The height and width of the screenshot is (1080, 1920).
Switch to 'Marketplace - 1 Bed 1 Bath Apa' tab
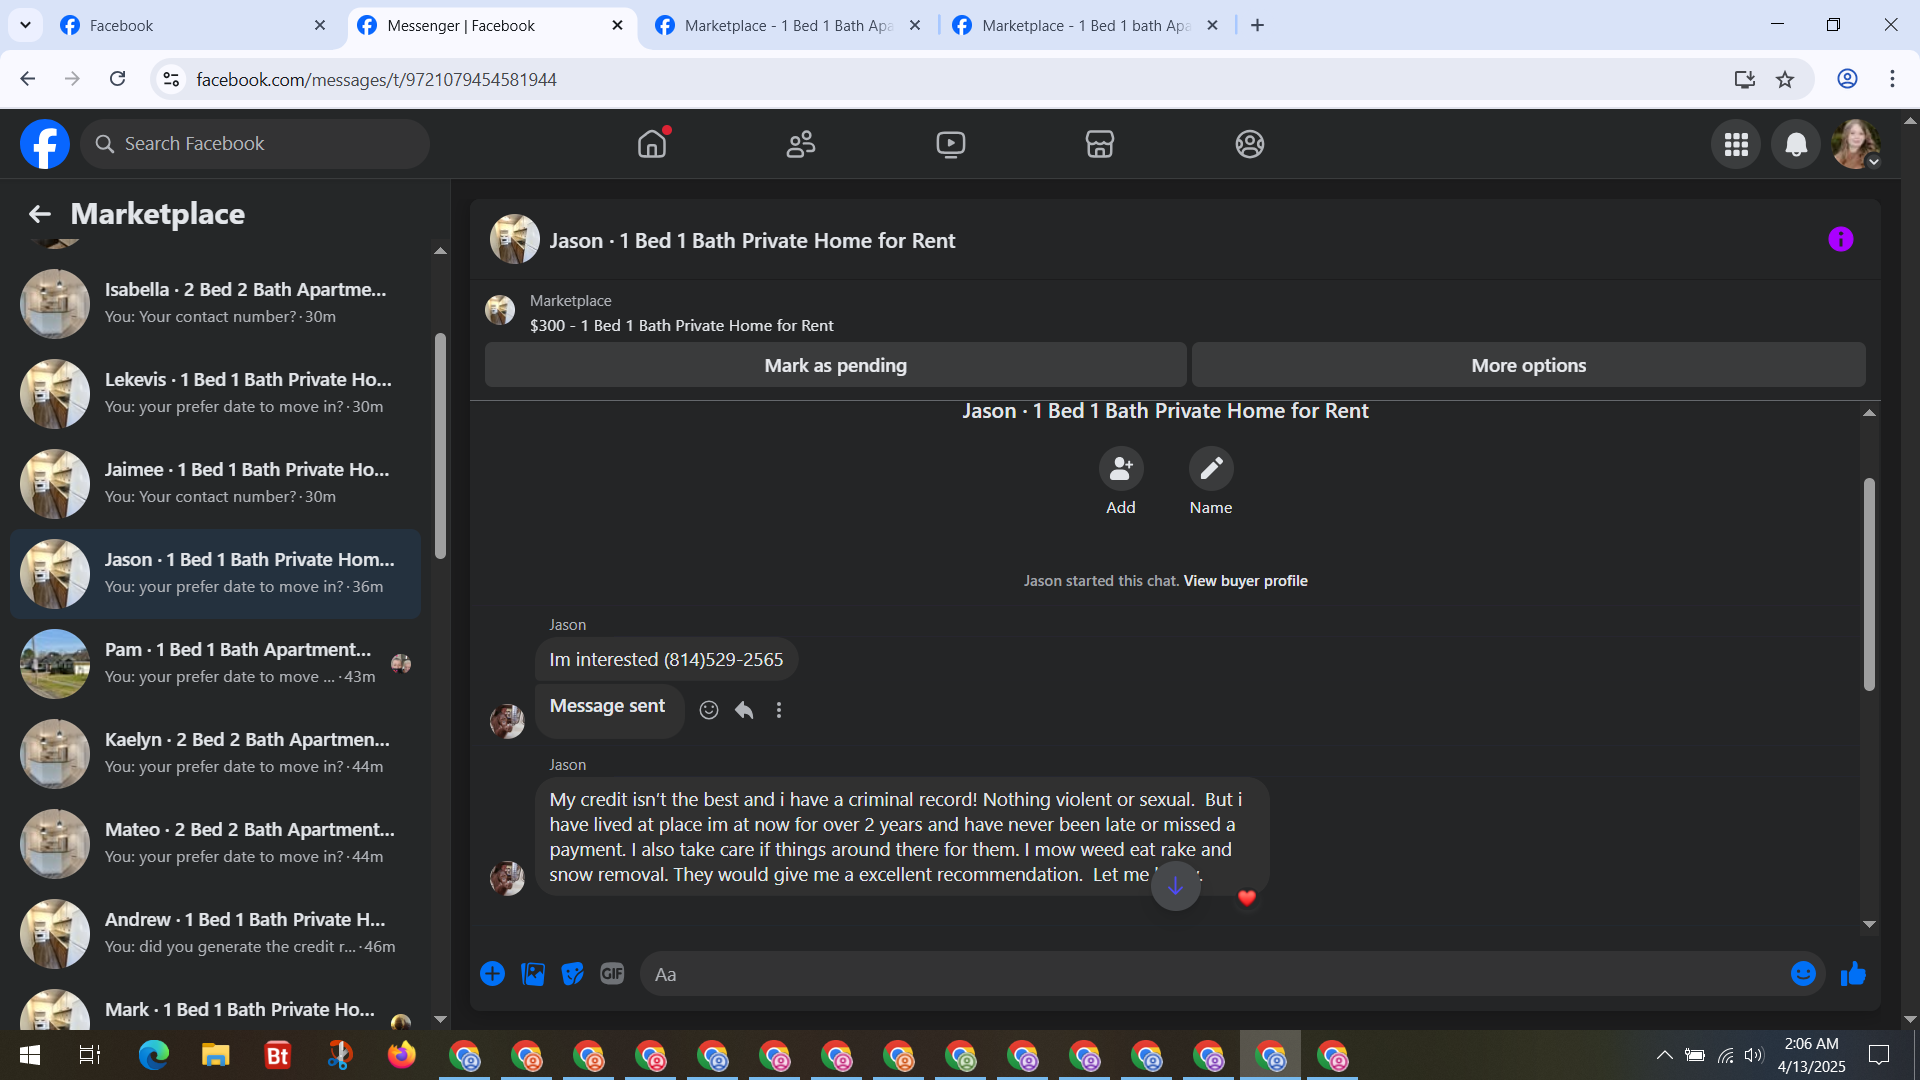[789, 25]
